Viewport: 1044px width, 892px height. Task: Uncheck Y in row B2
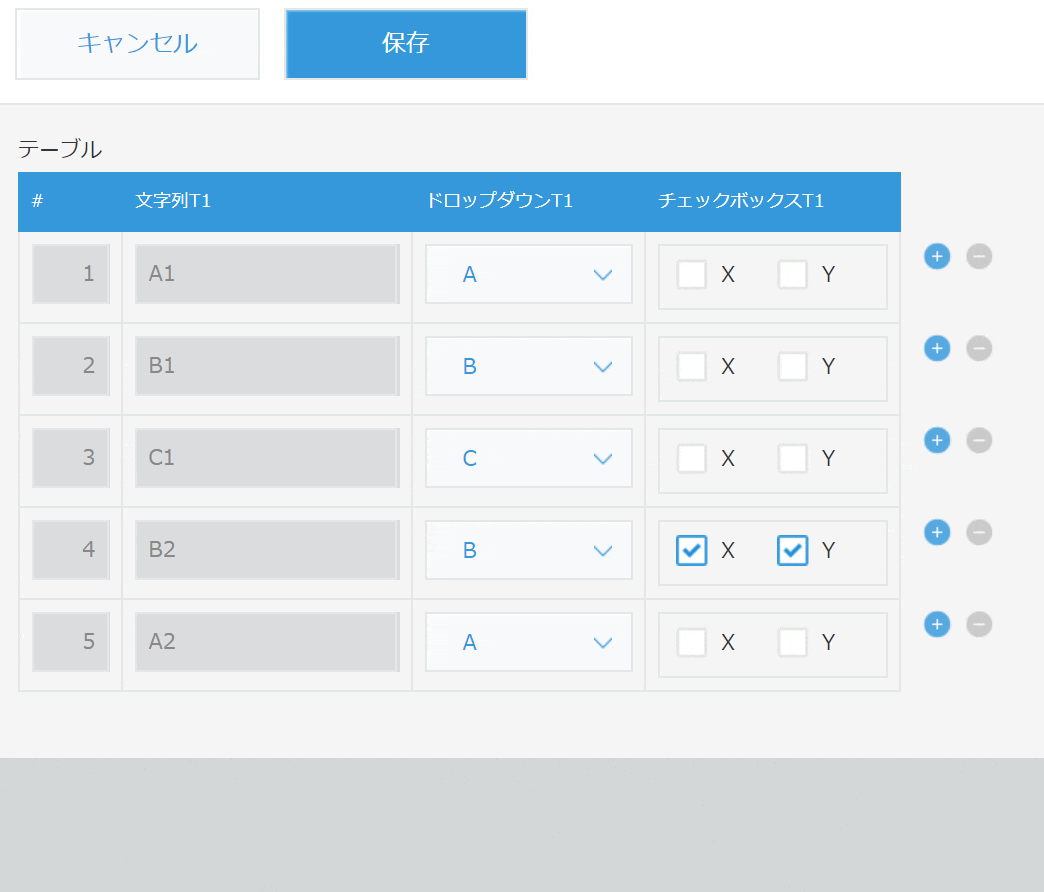[792, 551]
